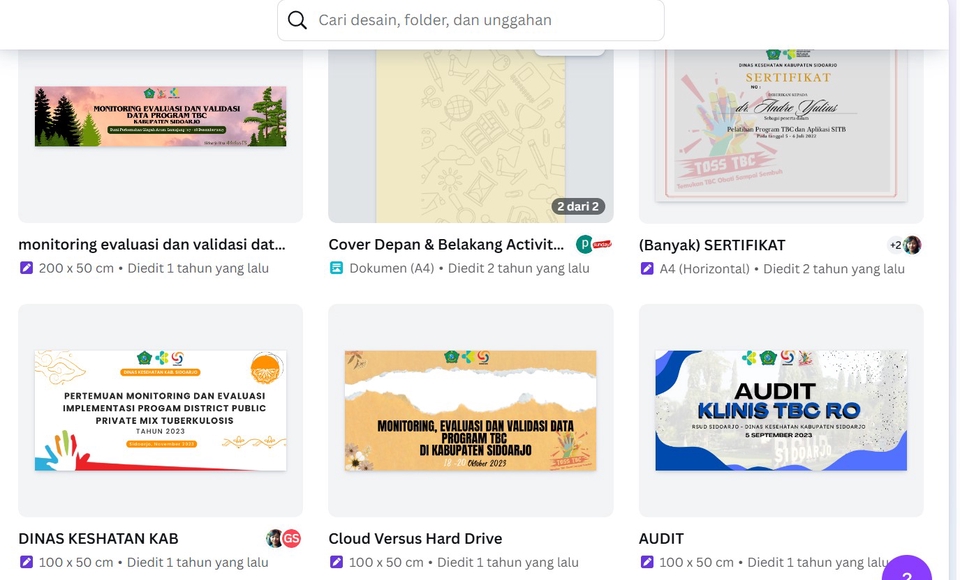Click the design icon beside 'A4 (Horizontal)'
The width and height of the screenshot is (960, 580).
pyautogui.click(x=647, y=268)
